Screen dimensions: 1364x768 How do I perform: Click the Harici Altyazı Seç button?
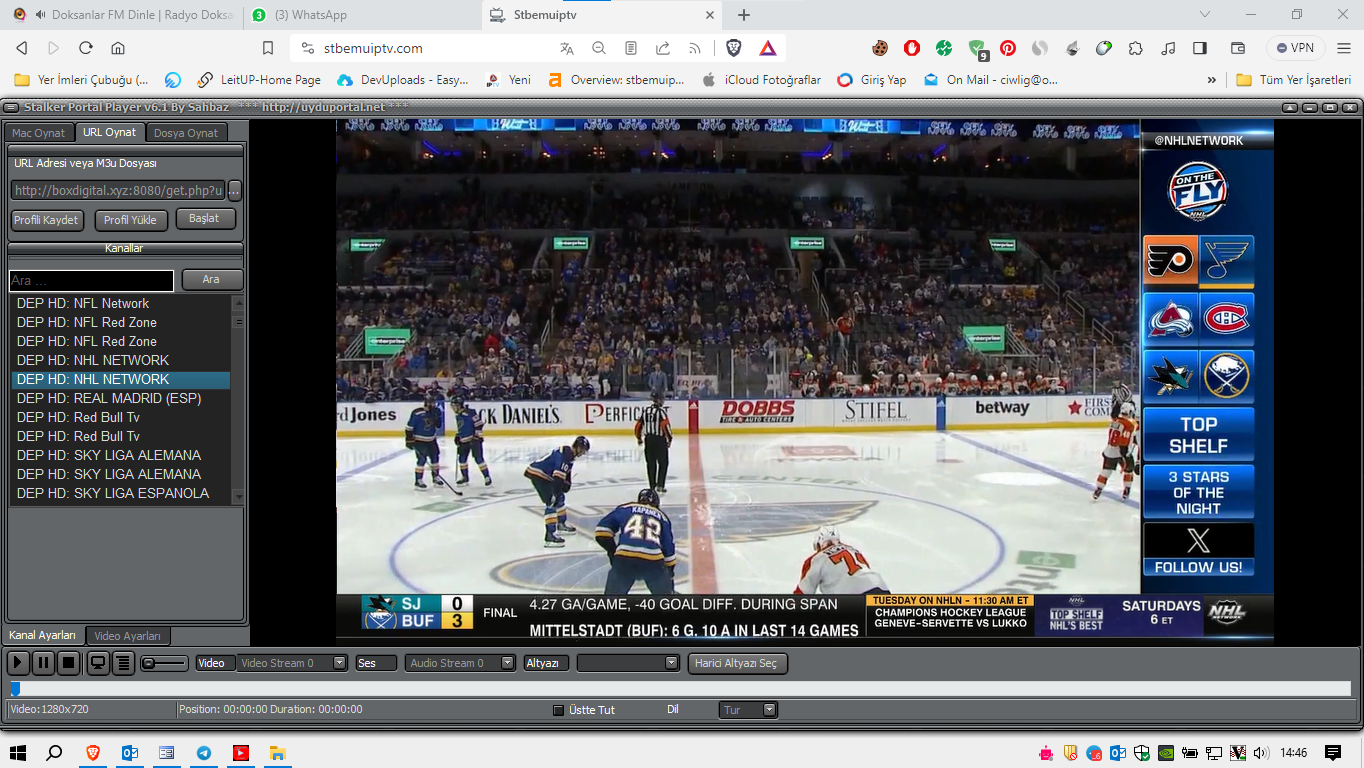click(x=738, y=663)
